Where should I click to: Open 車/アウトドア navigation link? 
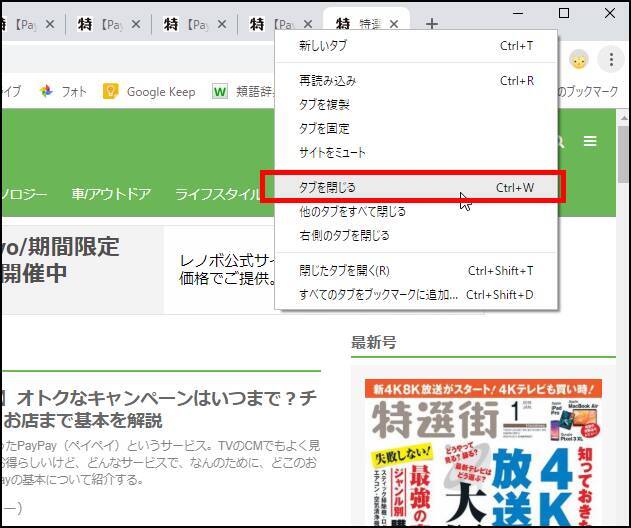click(x=111, y=194)
